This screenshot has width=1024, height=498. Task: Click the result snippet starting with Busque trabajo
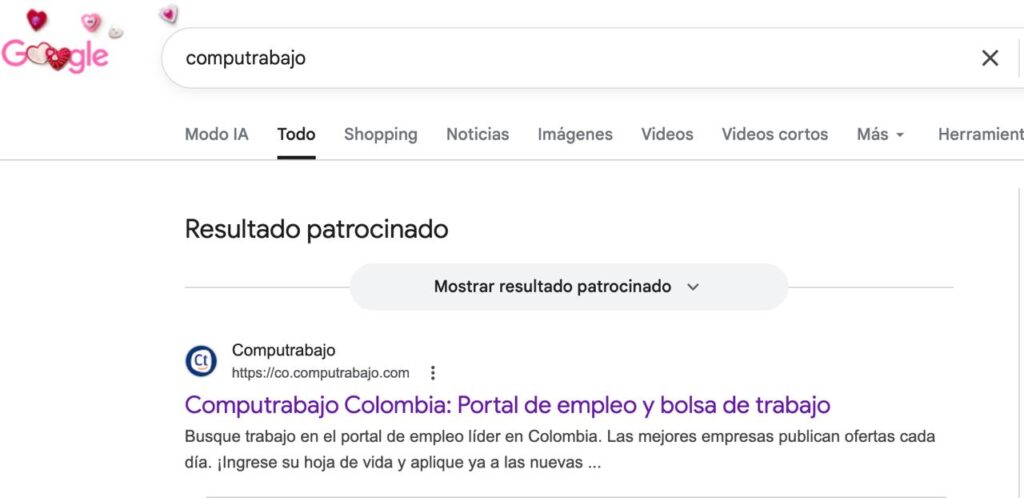[560, 450]
